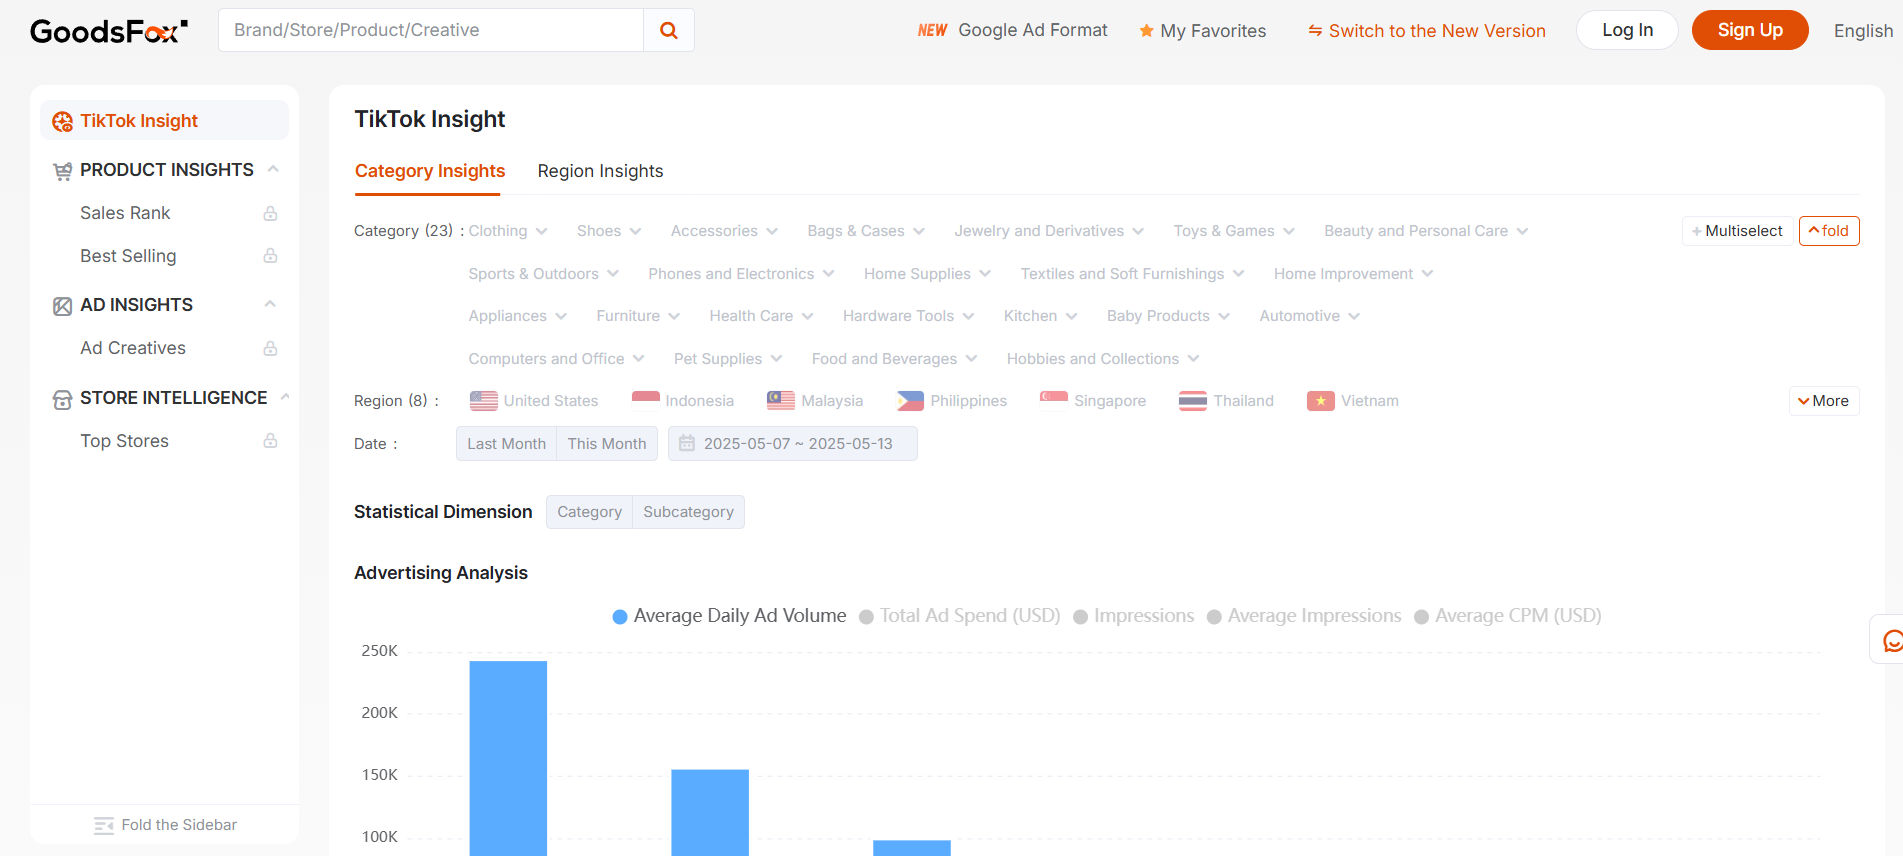Click the third shortest blue chart bar
The width and height of the screenshot is (1903, 856).
coord(912,848)
